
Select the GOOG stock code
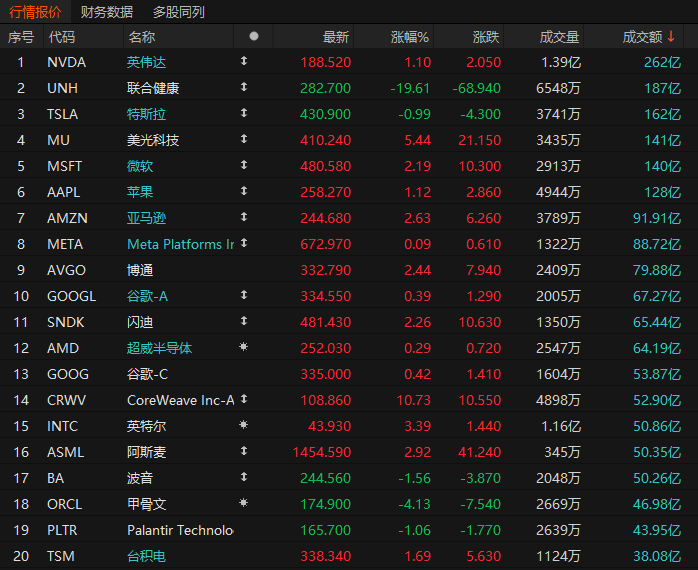click(x=68, y=374)
